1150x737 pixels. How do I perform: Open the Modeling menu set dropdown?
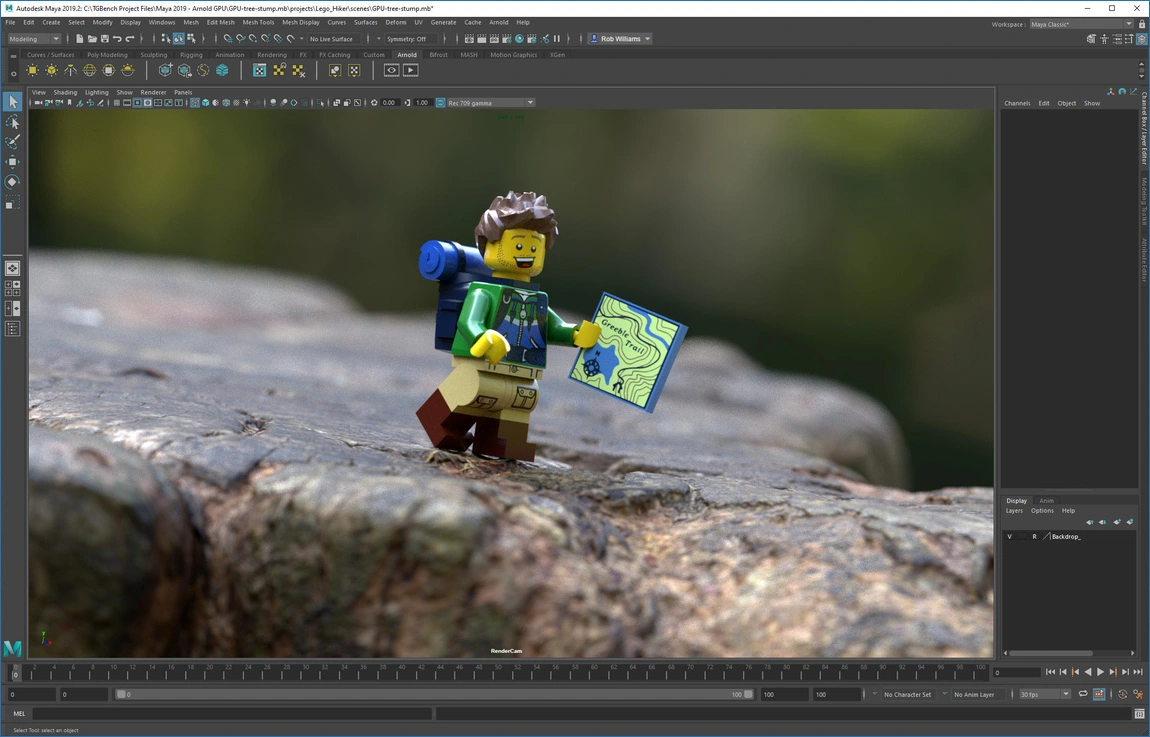[x=34, y=39]
